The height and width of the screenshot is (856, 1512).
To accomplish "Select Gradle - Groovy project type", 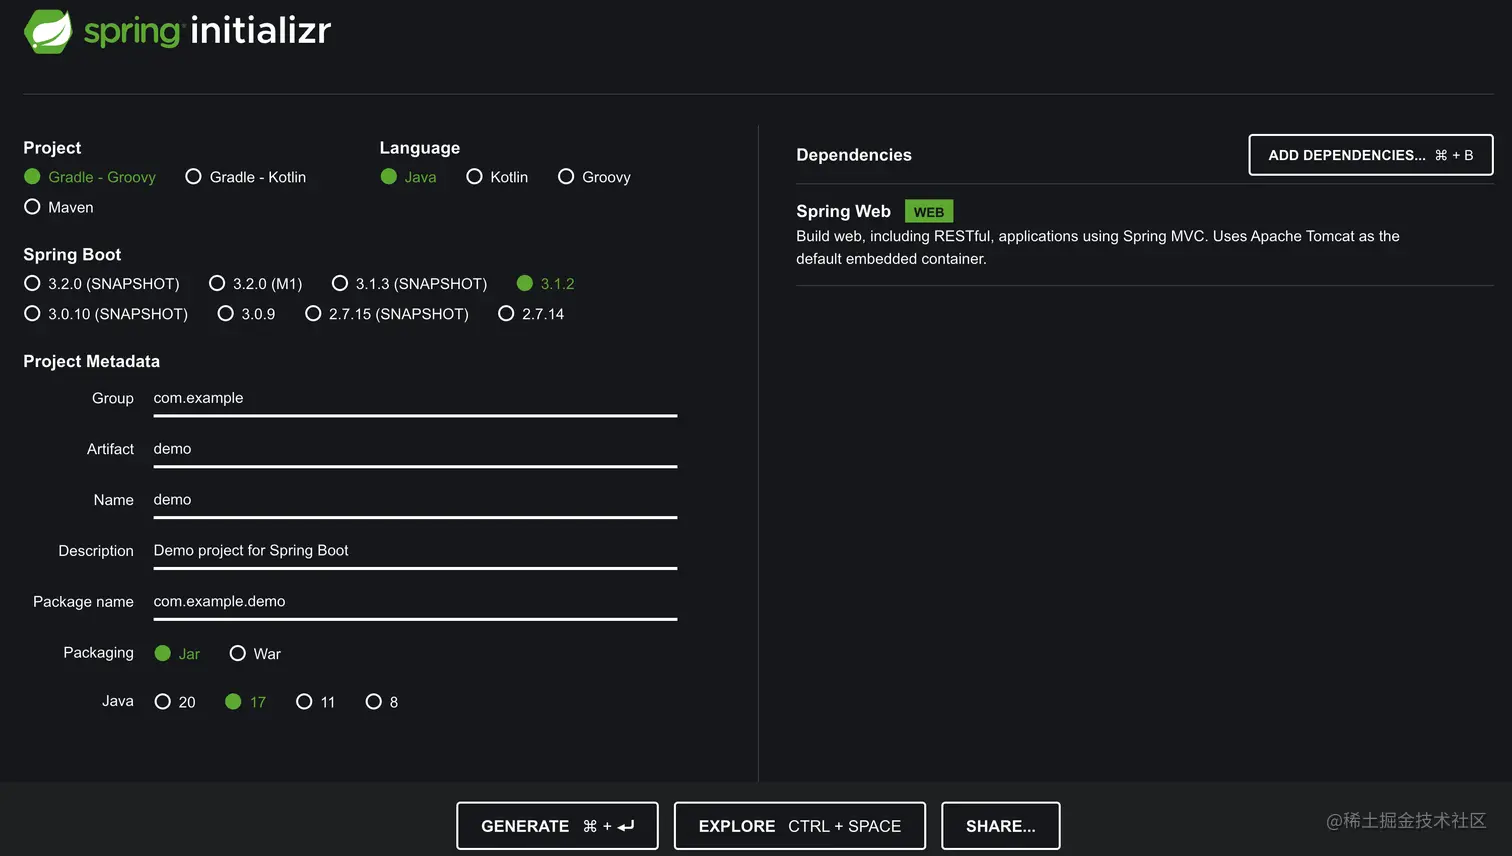I will coord(90,177).
